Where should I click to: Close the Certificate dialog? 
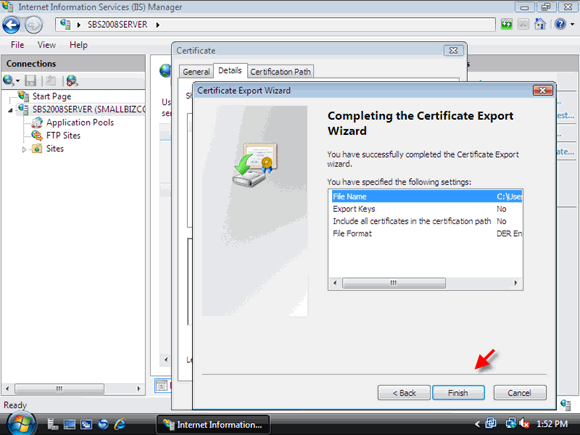click(x=453, y=50)
